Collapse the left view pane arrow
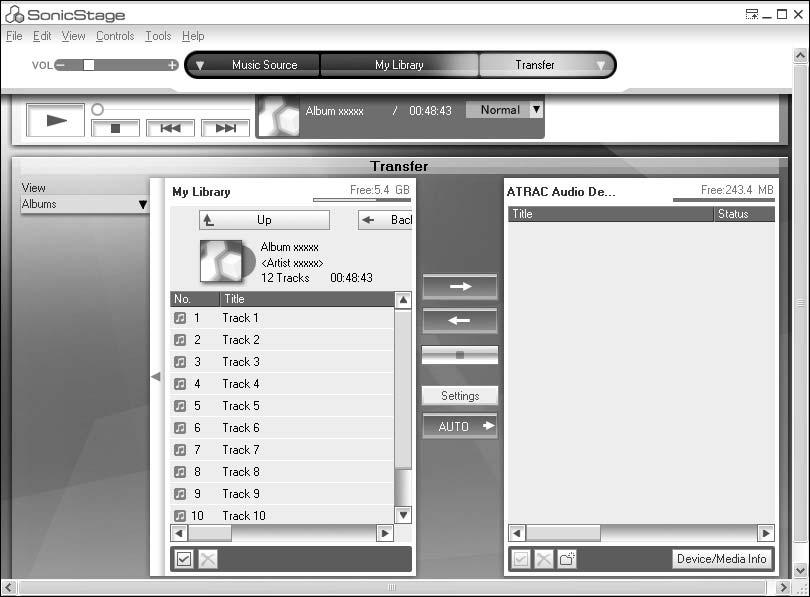 tap(155, 377)
